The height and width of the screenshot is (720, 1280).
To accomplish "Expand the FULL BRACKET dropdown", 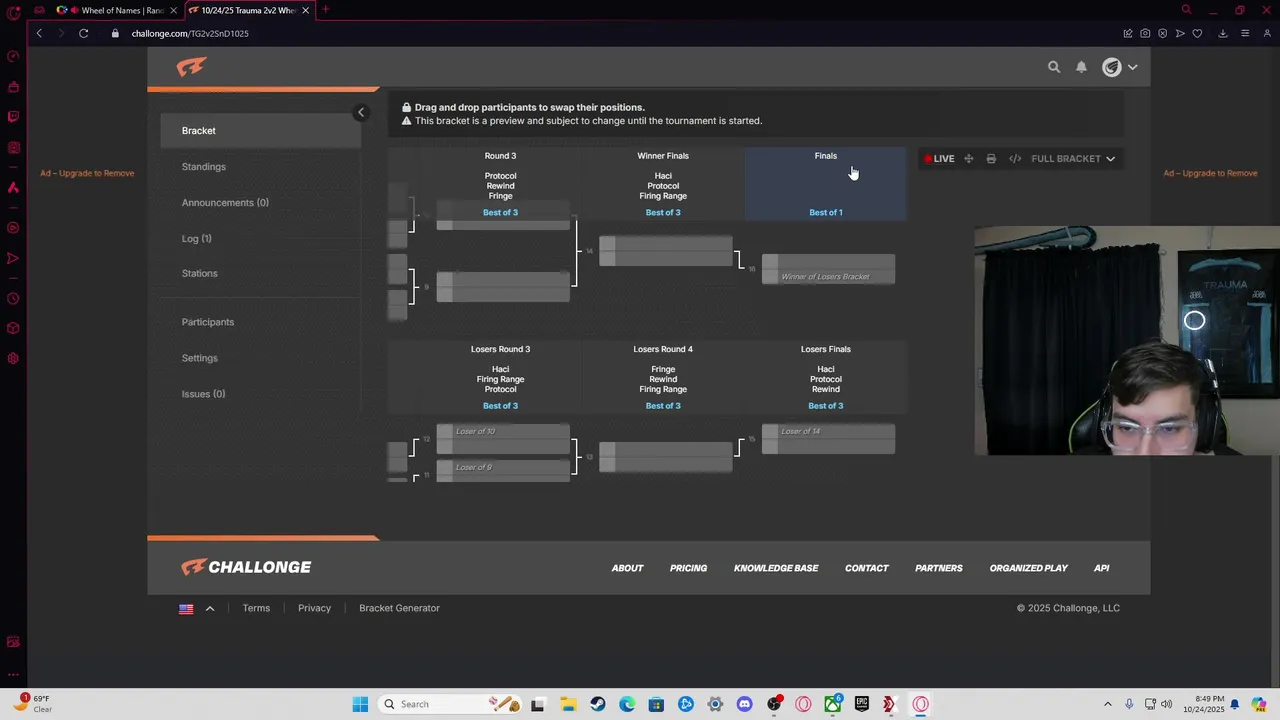I will (1073, 159).
